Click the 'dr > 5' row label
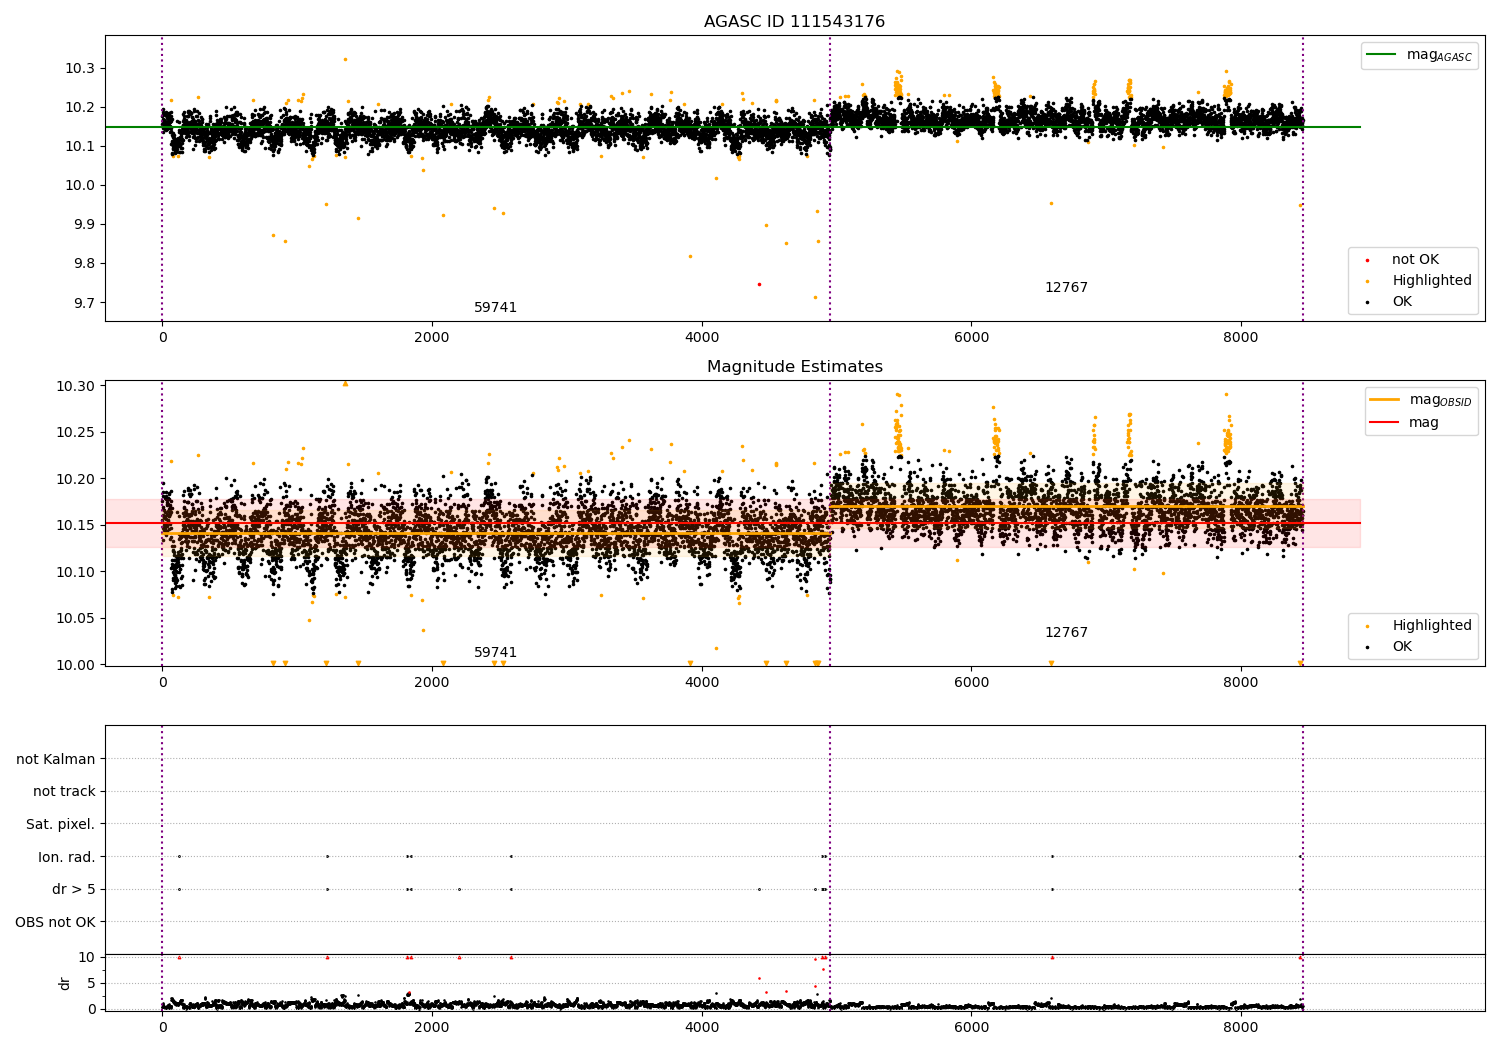This screenshot has width=1500, height=1050. coord(74,890)
